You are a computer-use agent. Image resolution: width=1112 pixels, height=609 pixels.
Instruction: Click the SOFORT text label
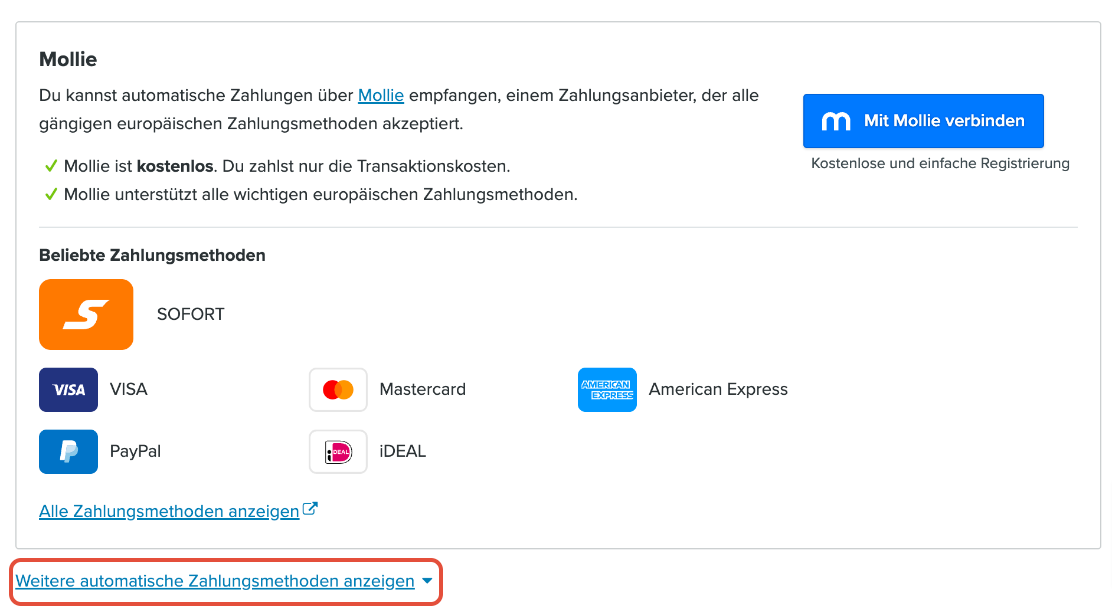[190, 314]
